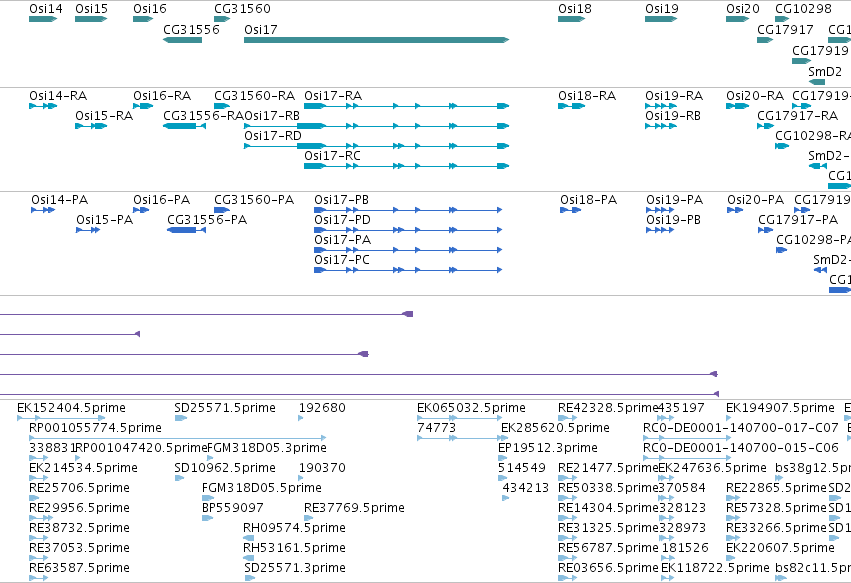This screenshot has height=583, width=851.
Task: Open EST EK065032.5prime
Action: point(459,418)
